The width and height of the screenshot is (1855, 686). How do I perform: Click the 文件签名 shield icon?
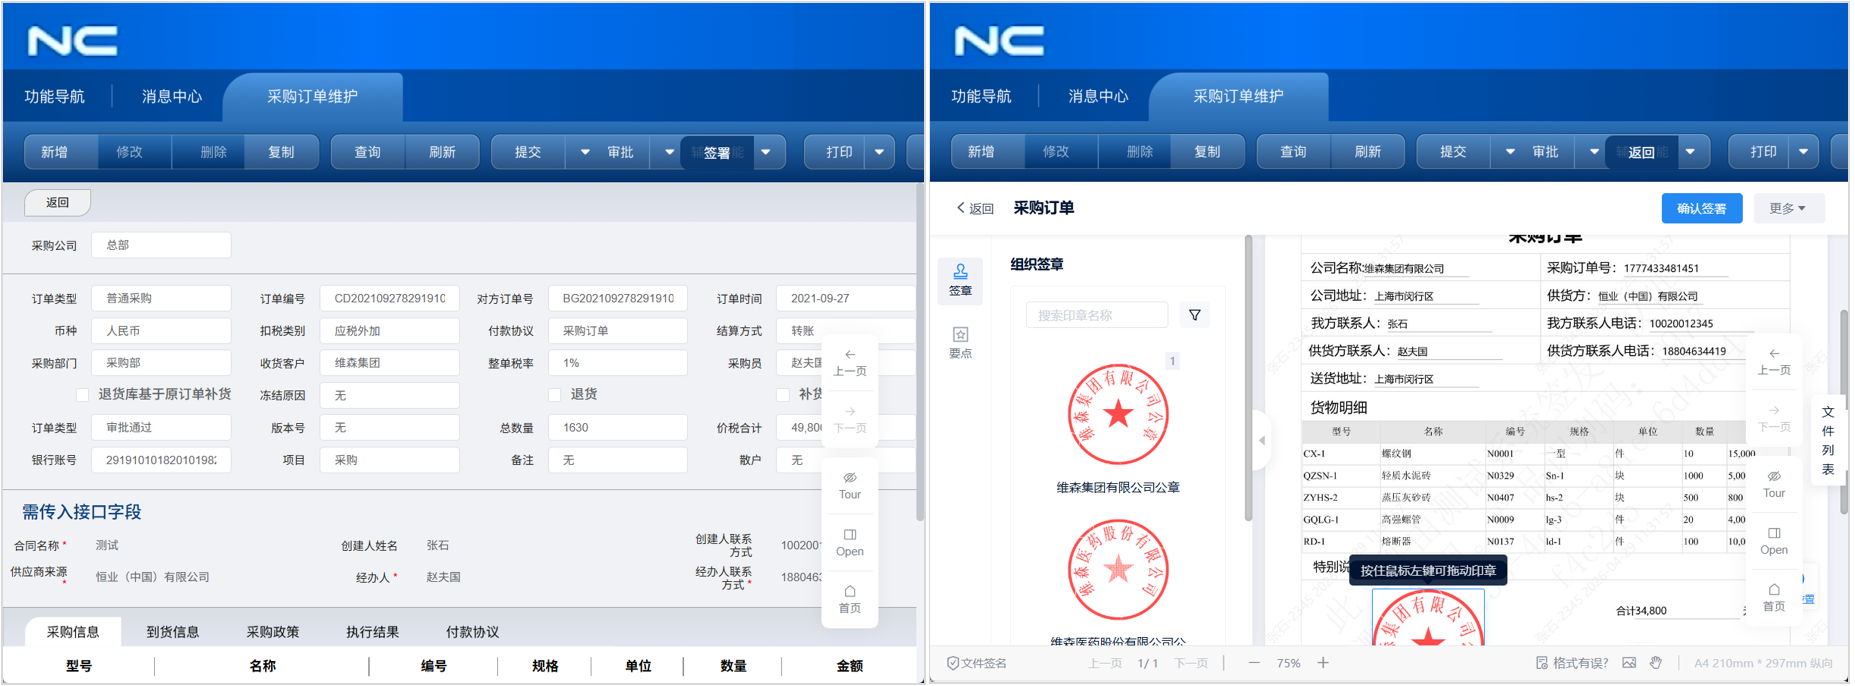(952, 663)
